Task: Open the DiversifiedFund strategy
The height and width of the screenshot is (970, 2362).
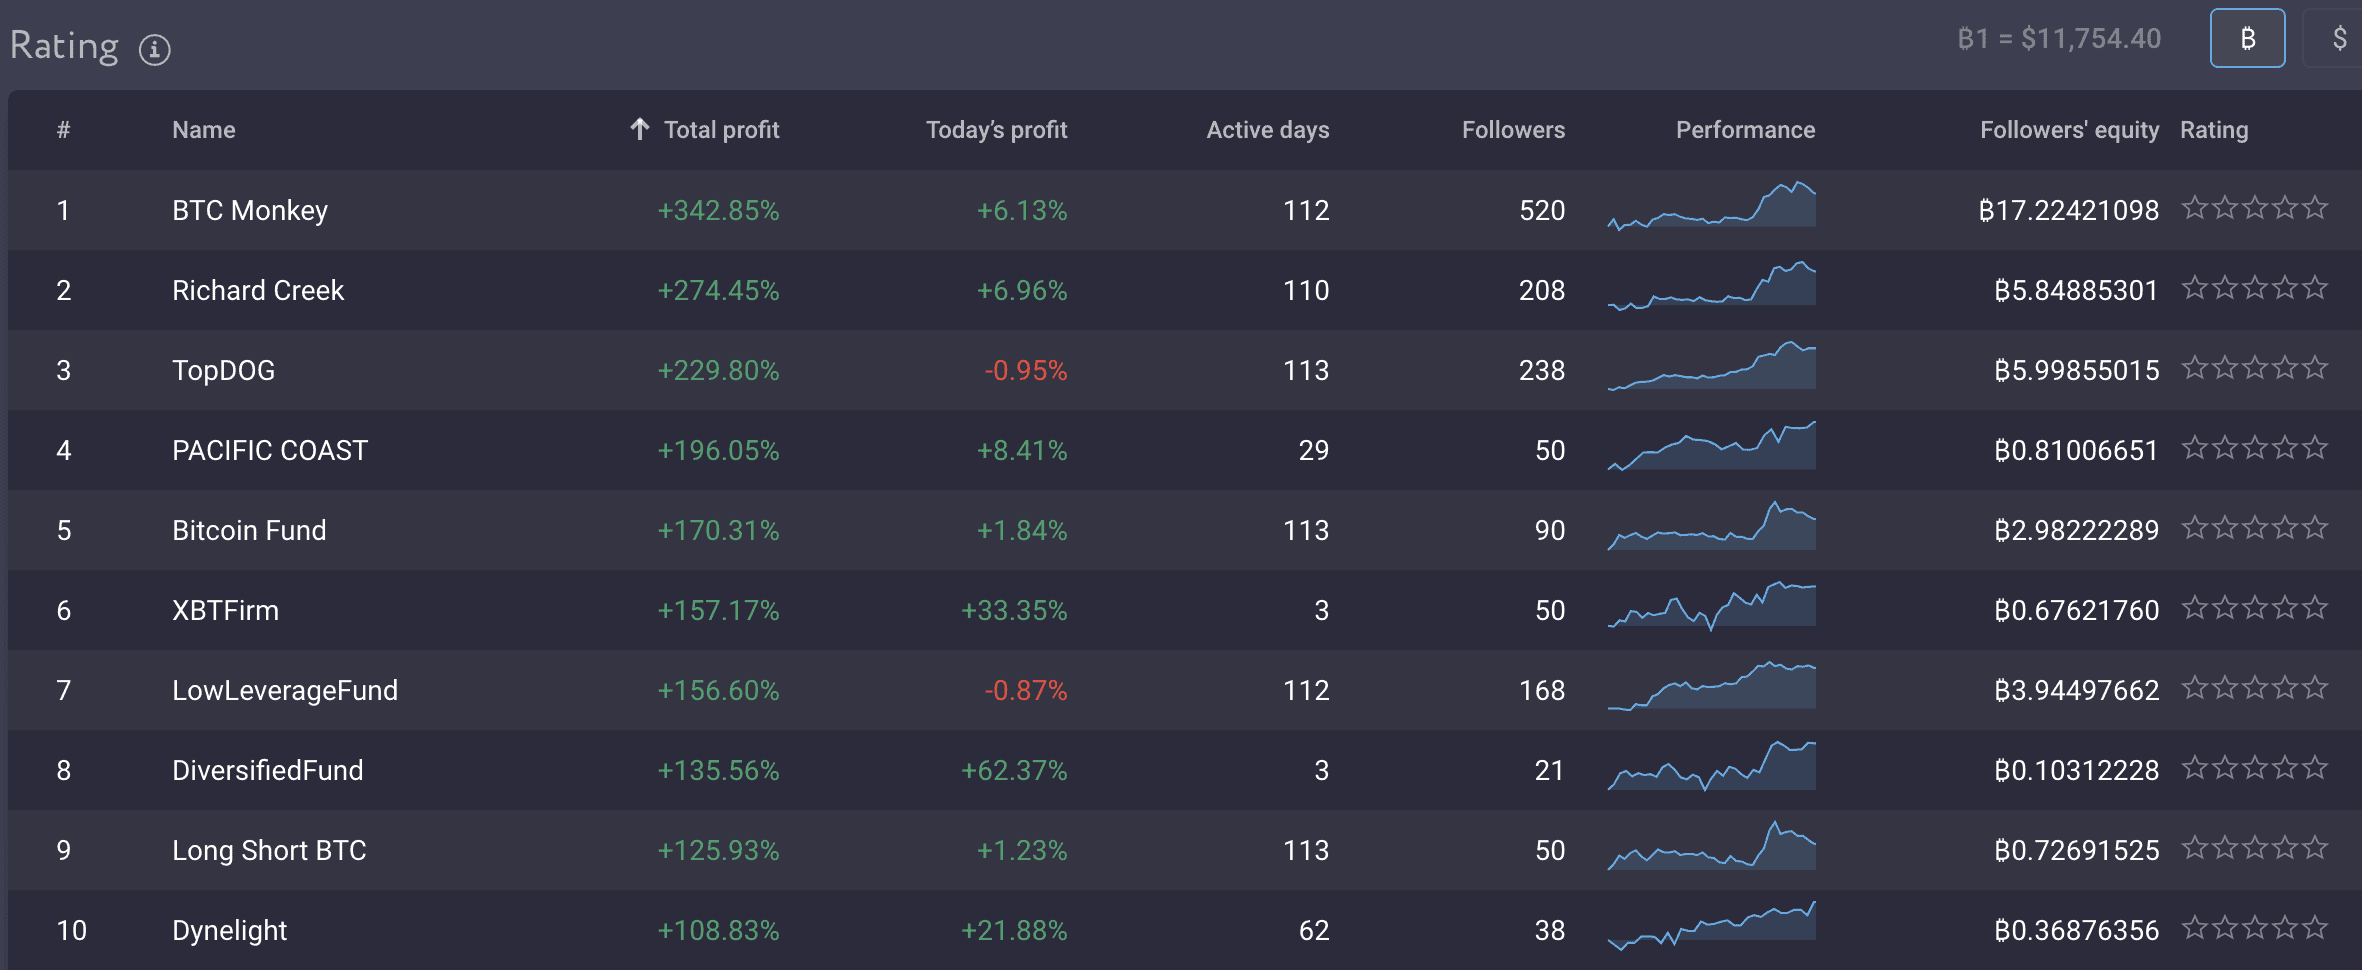Action: (267, 770)
